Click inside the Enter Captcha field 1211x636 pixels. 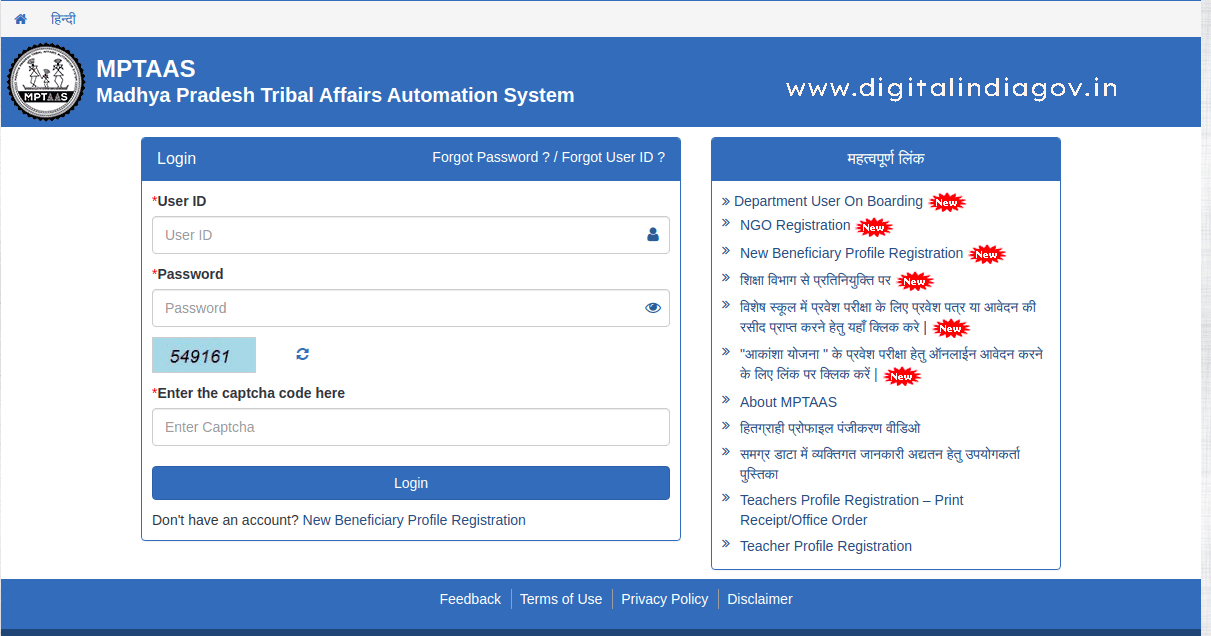coord(411,427)
